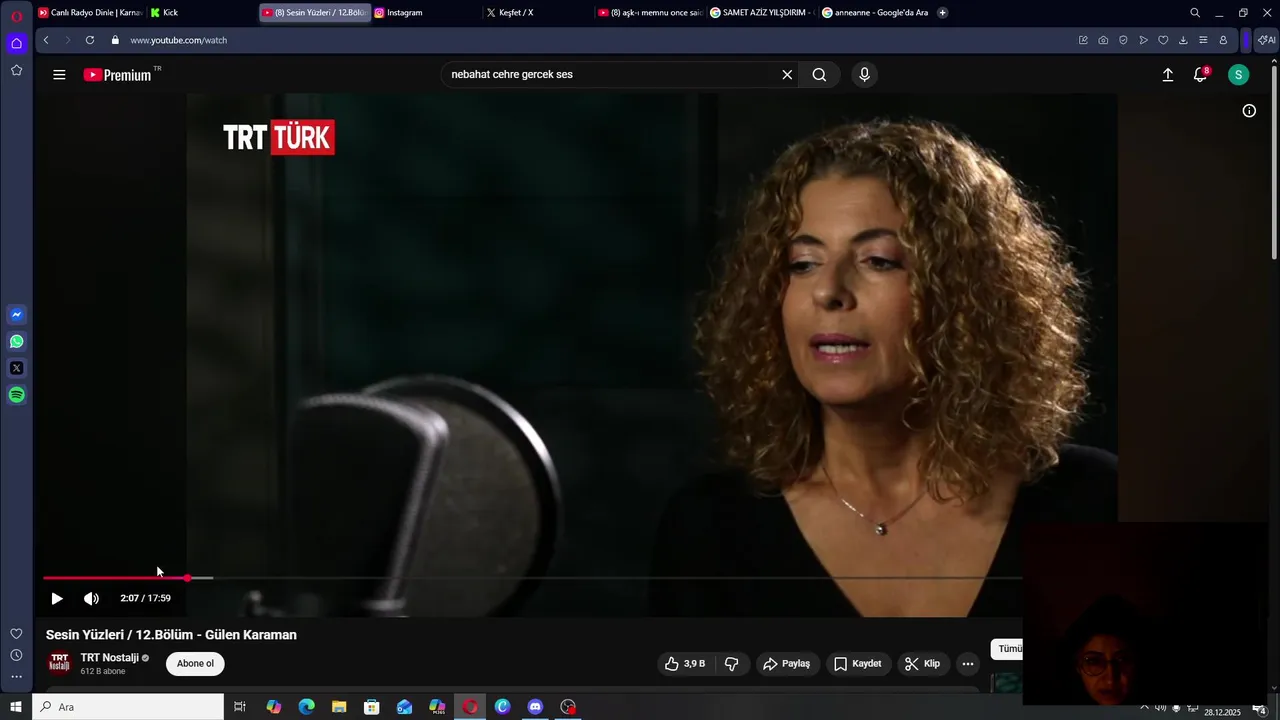1280x720 pixels.
Task: Show video info card icon
Action: [1249, 111]
